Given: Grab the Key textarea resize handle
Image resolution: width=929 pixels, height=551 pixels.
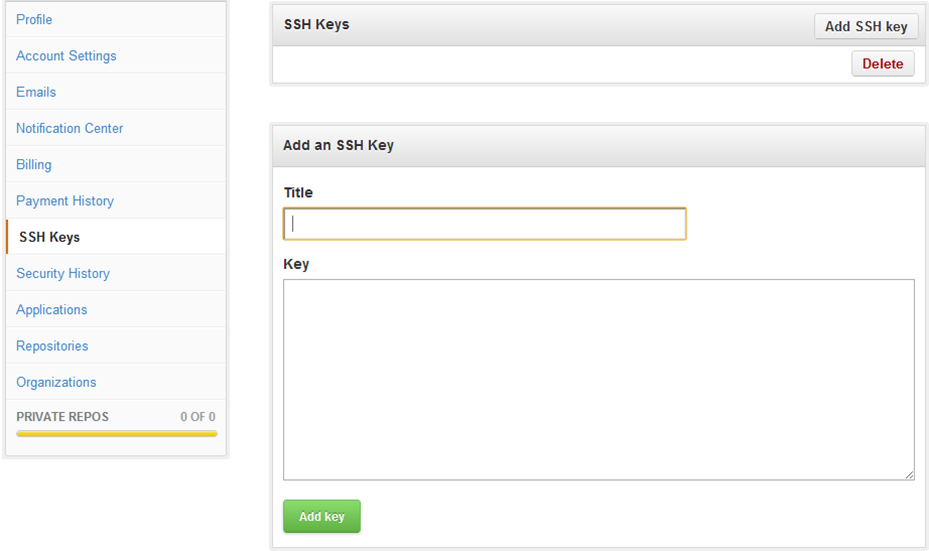Looking at the screenshot, I should click(x=909, y=475).
